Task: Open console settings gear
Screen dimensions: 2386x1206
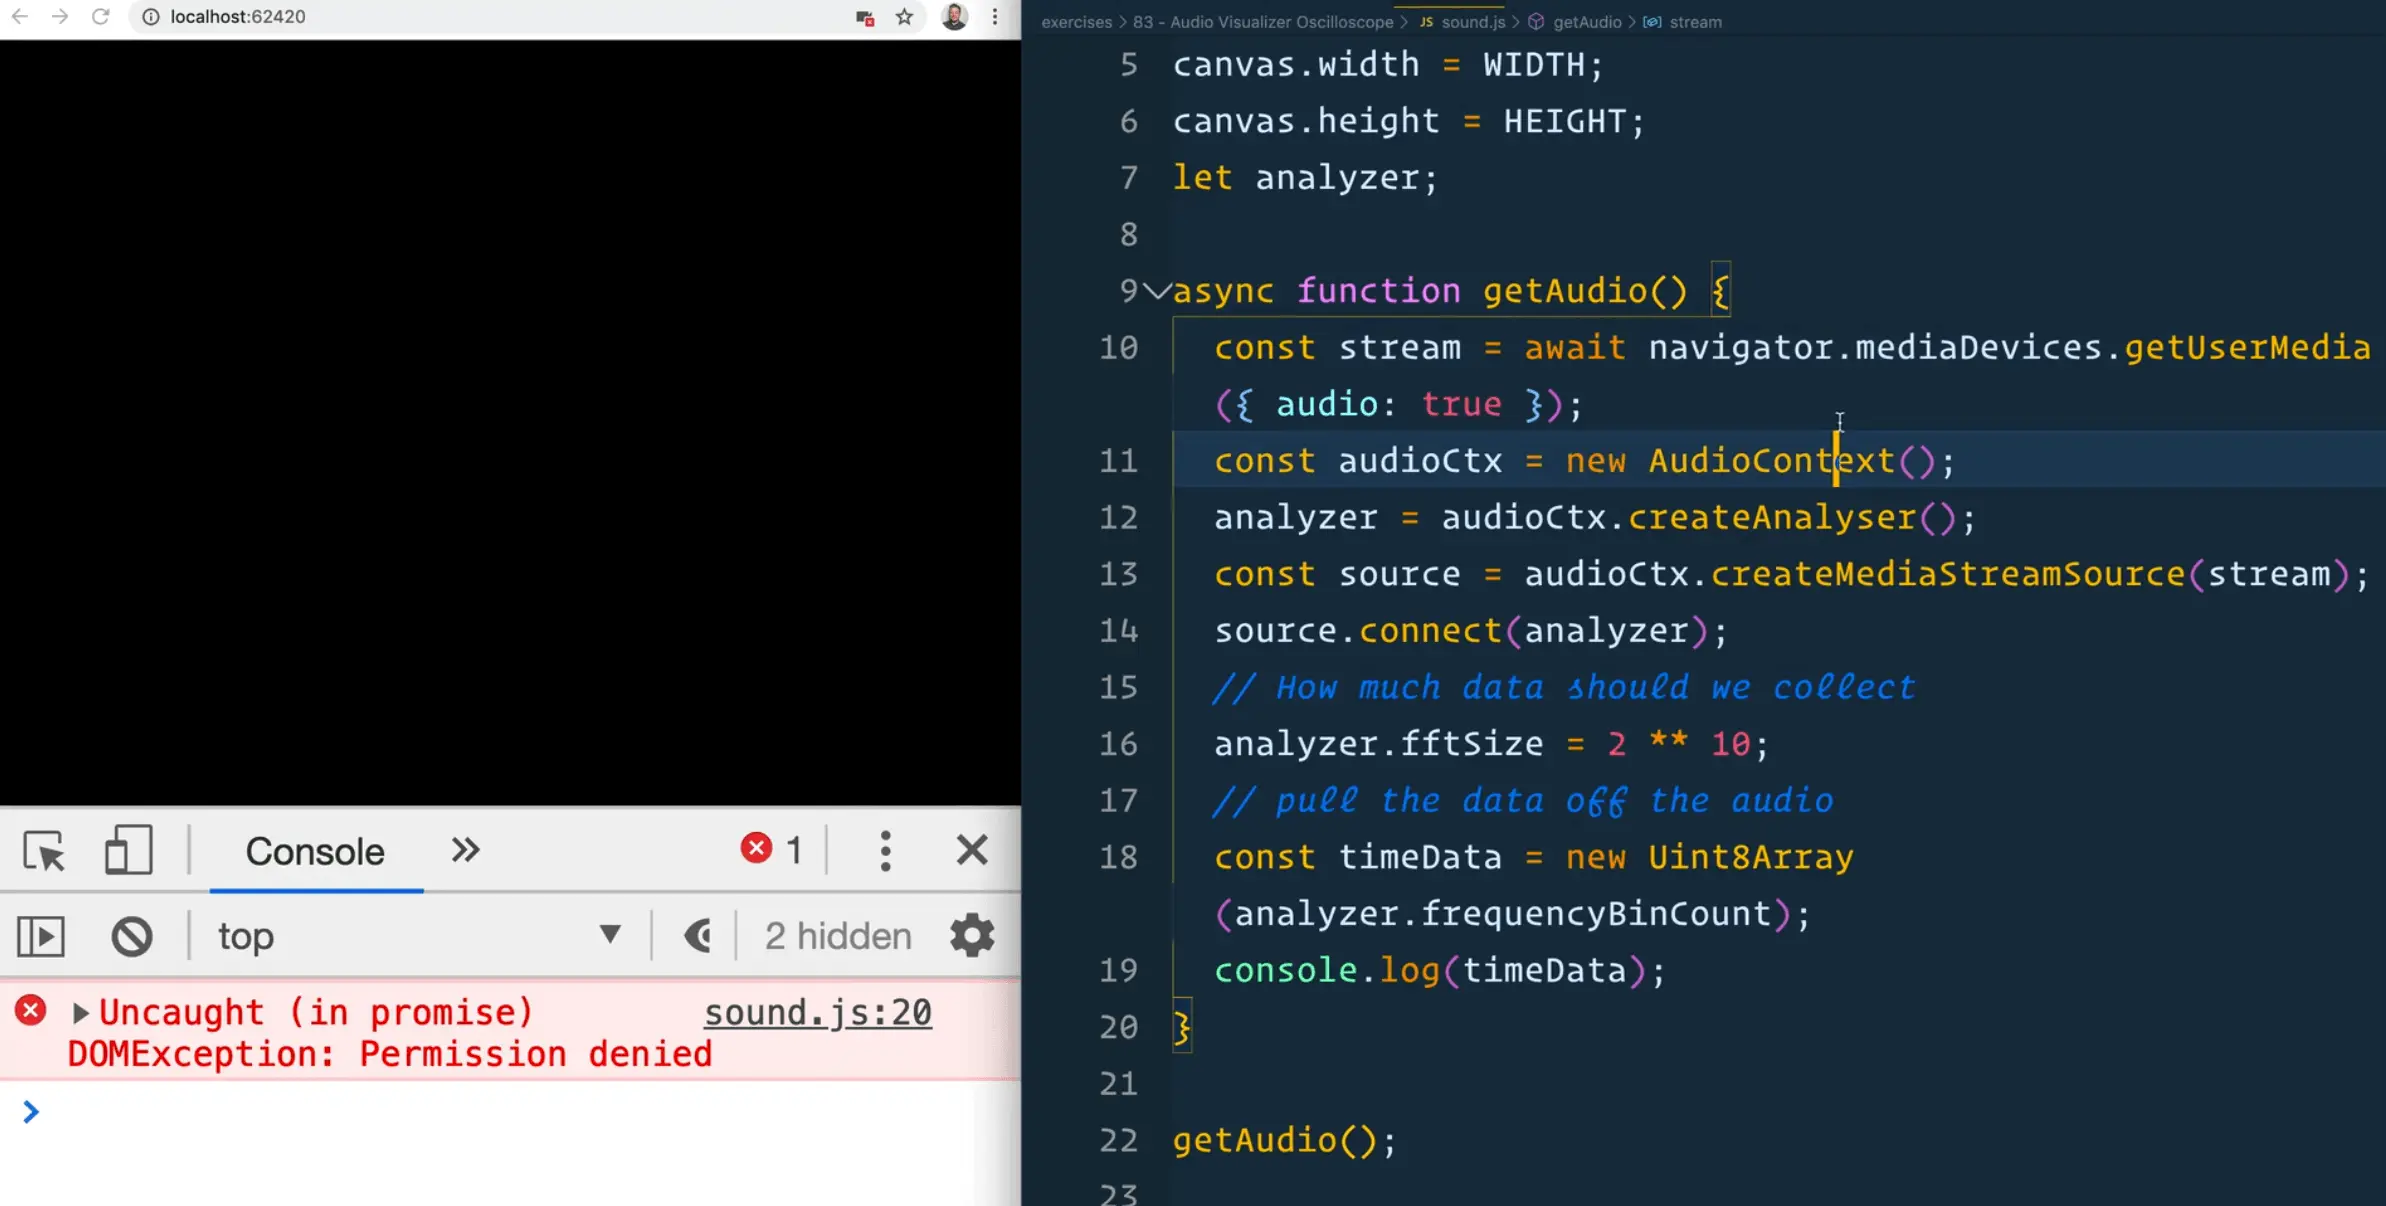Action: click(x=971, y=936)
